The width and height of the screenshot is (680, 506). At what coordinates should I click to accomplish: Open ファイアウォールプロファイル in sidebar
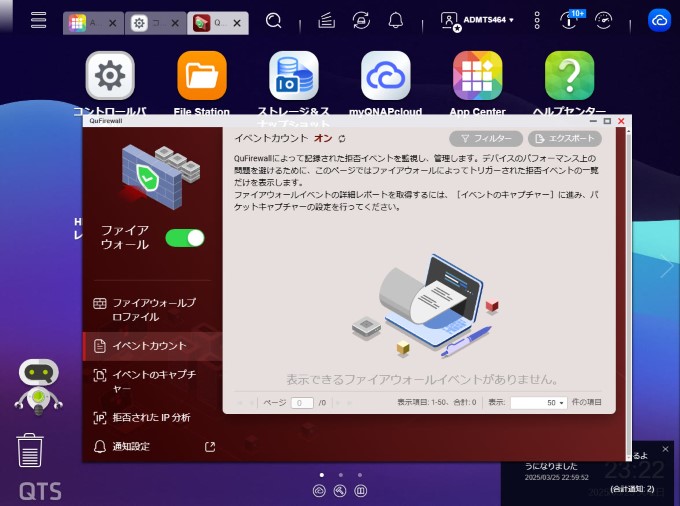coord(152,310)
